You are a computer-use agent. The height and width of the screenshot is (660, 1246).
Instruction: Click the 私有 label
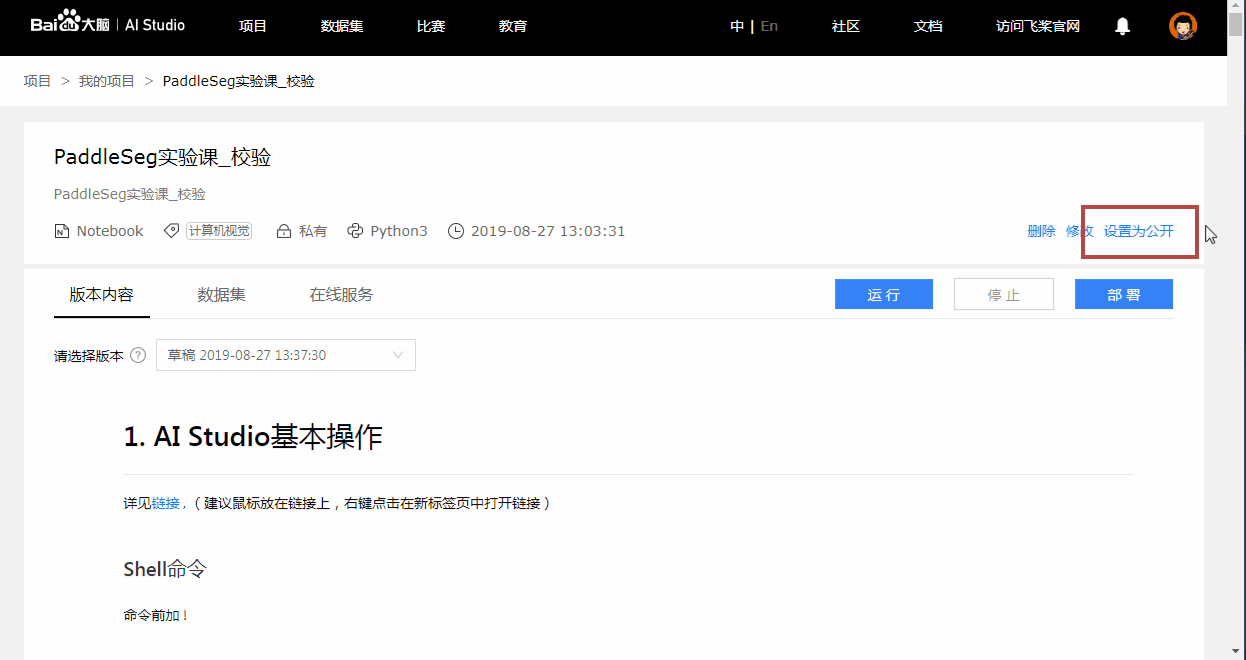coord(313,231)
